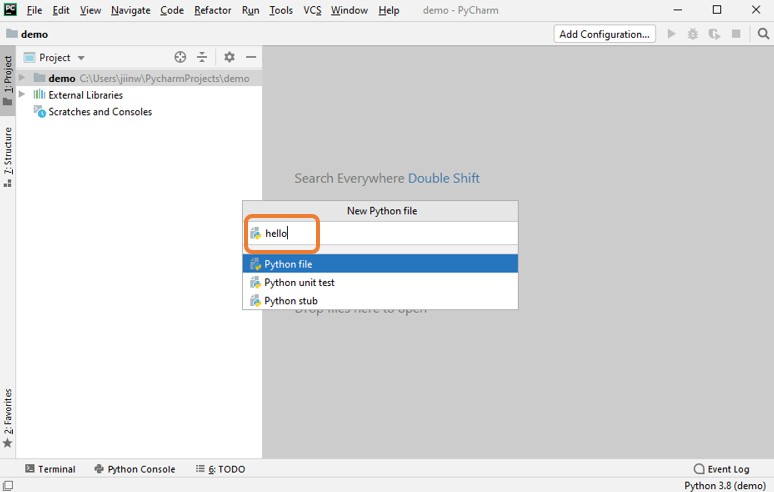Image resolution: width=774 pixels, height=492 pixels.
Task: Click the demo project folder icon in tree
Action: tap(39, 77)
